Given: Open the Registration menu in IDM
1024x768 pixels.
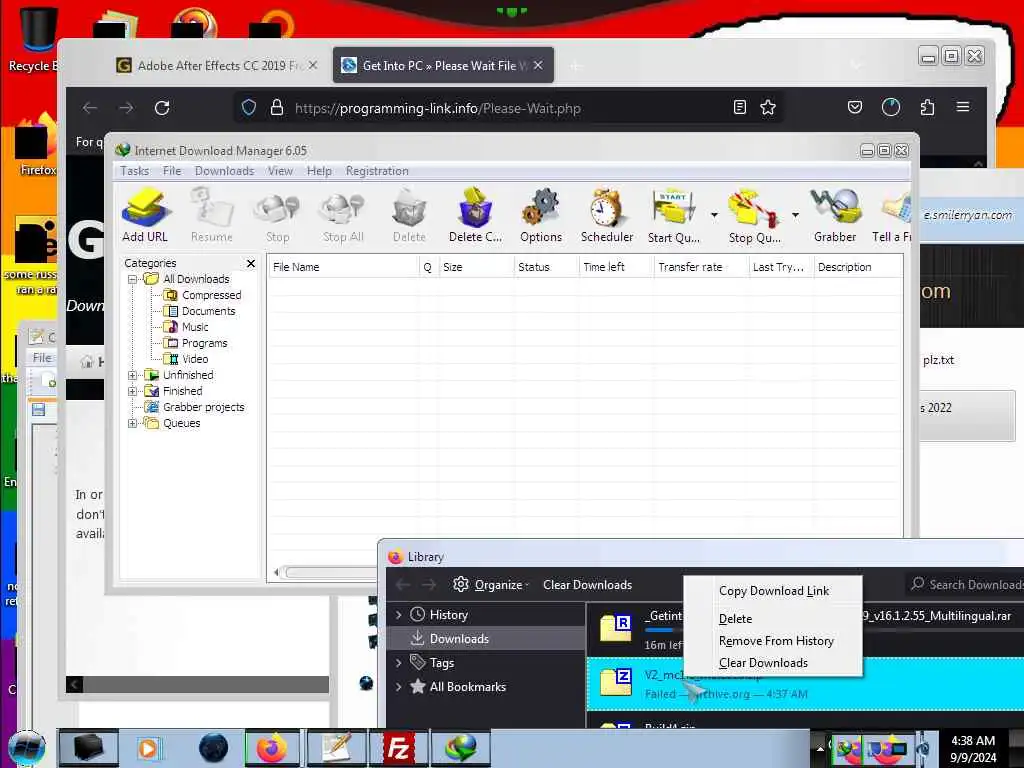Looking at the screenshot, I should 377,171.
